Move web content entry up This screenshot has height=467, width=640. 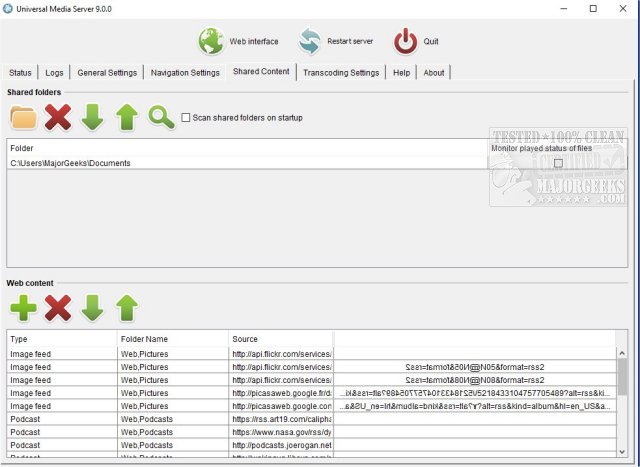pyautogui.click(x=127, y=308)
